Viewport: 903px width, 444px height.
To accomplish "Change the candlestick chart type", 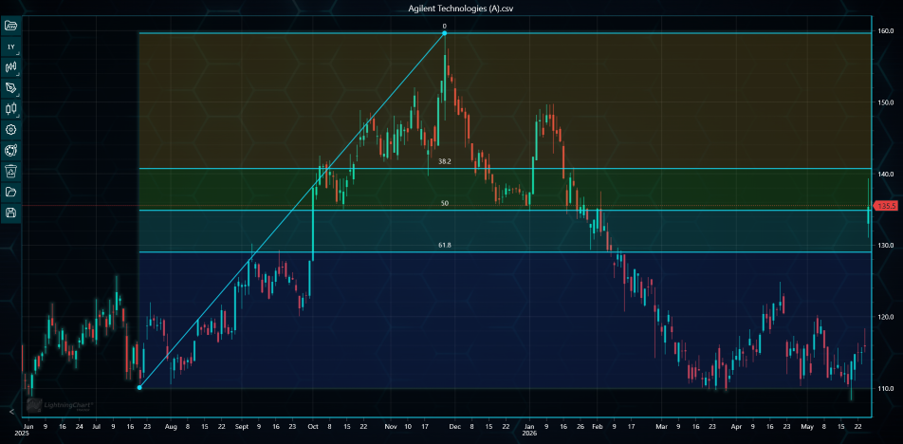I will pyautogui.click(x=11, y=108).
